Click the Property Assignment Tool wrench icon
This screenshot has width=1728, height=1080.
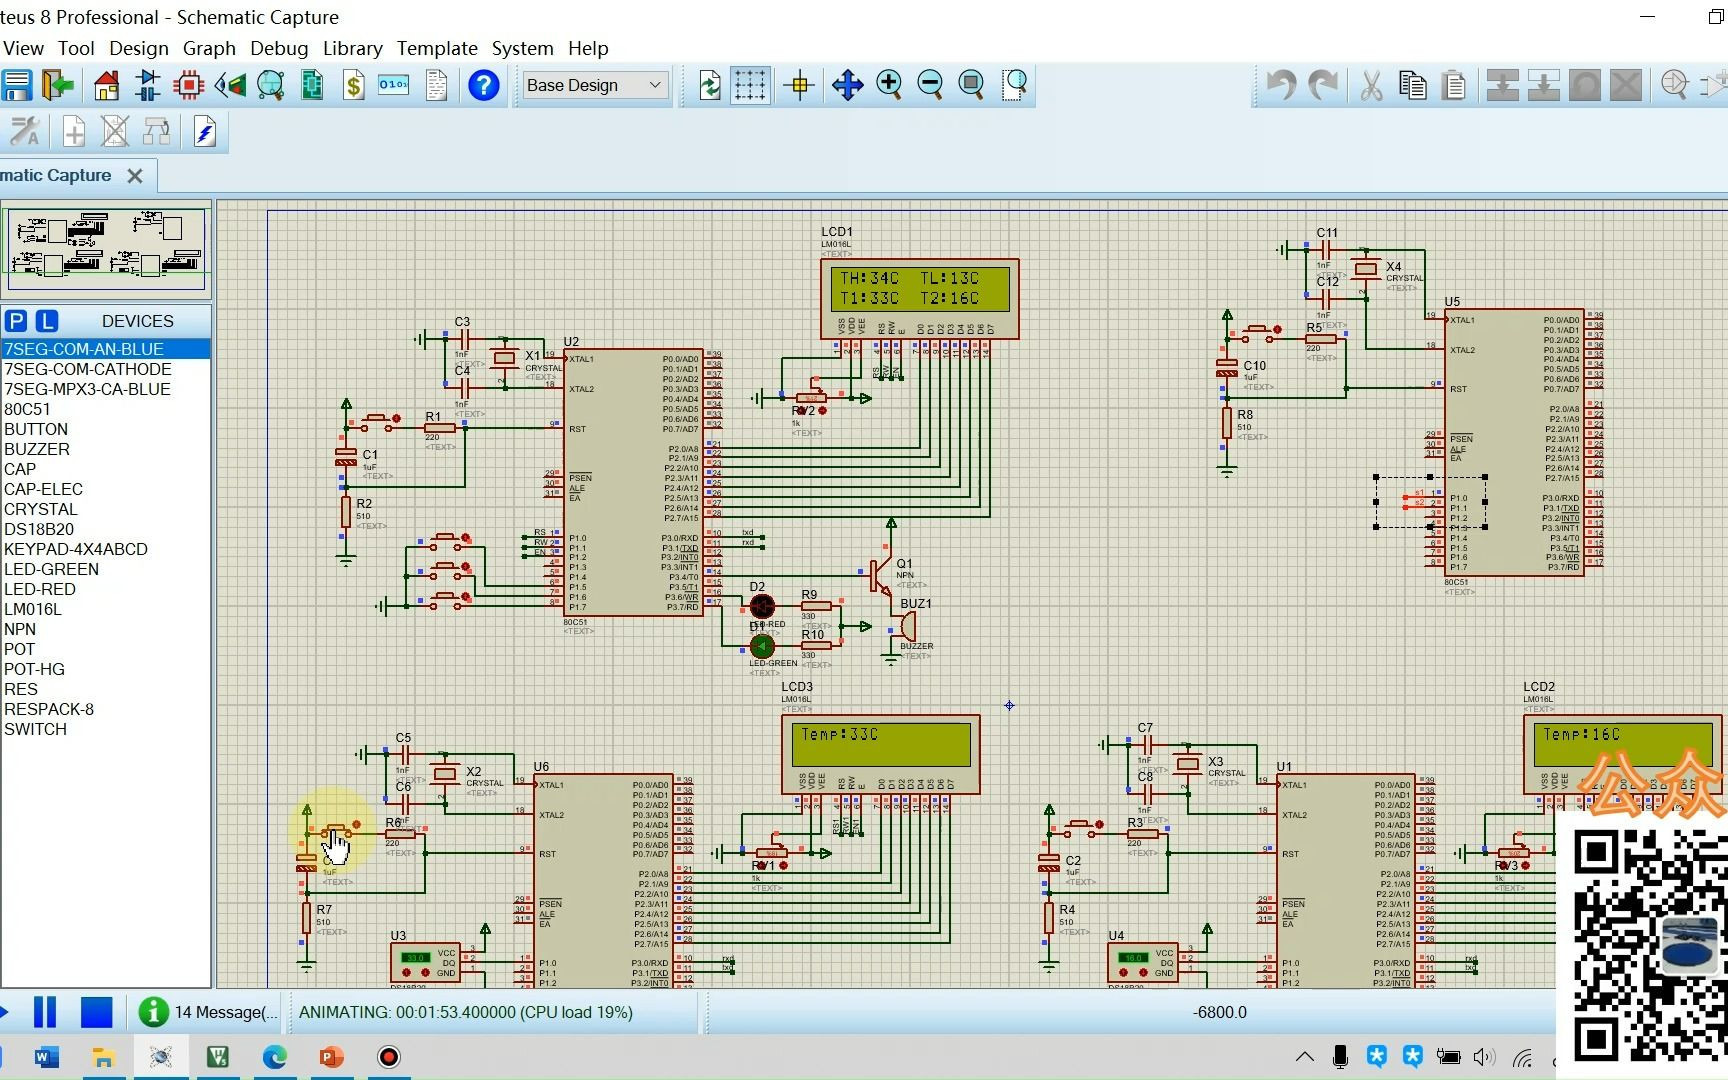pyautogui.click(x=25, y=131)
